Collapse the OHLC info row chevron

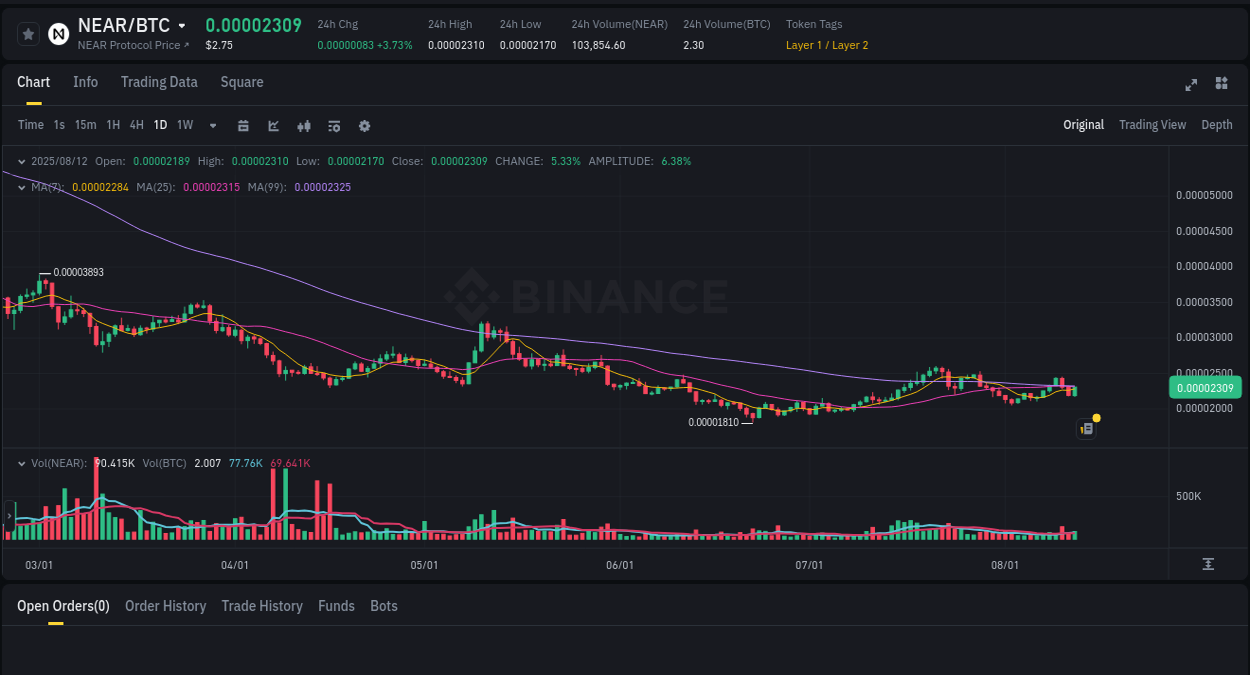pos(21,160)
